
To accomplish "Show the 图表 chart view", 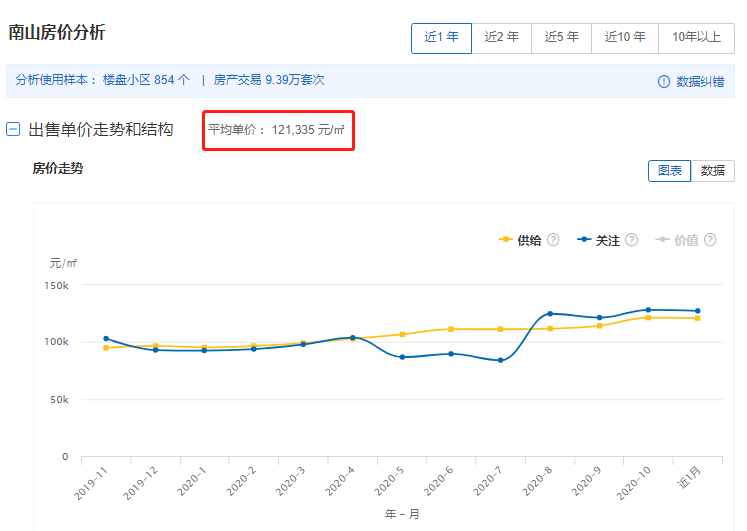I will tap(669, 171).
